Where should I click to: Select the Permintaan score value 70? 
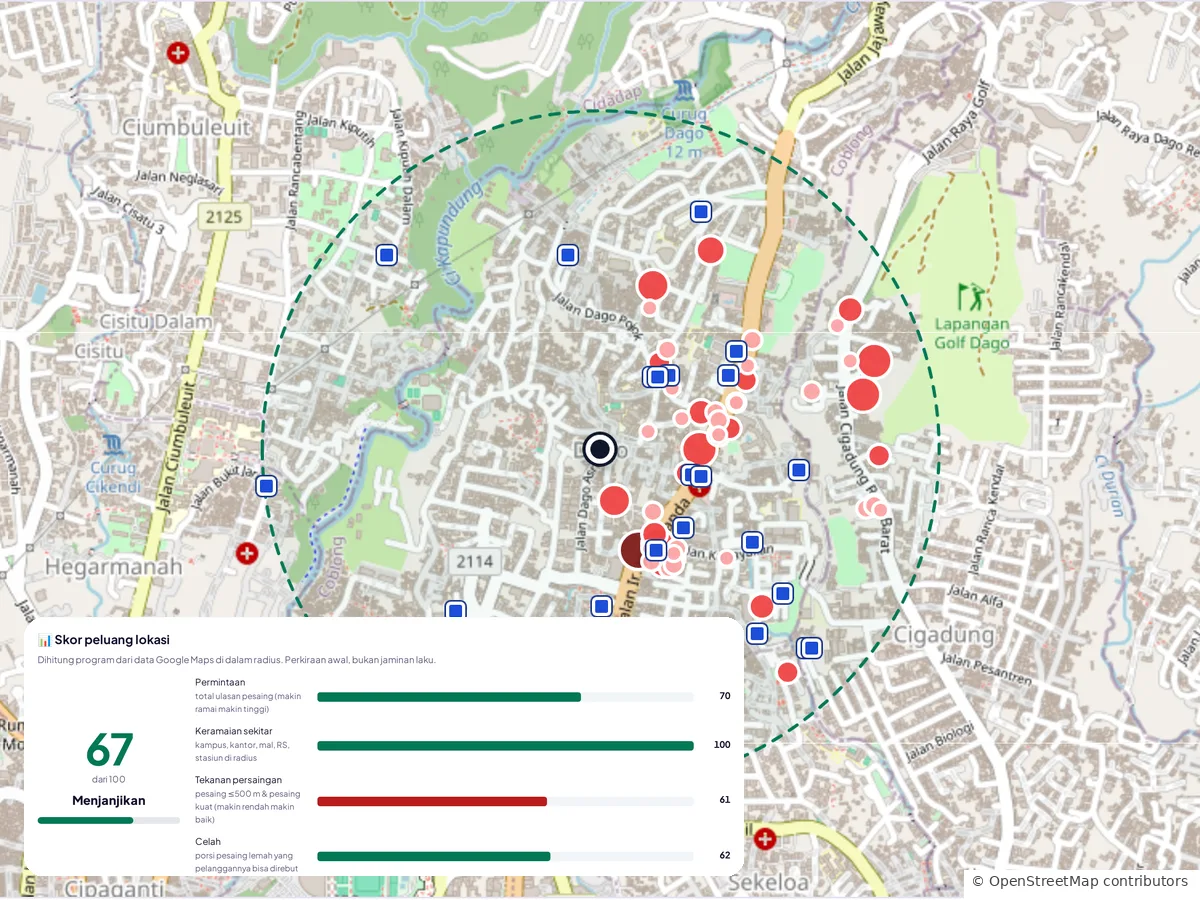(725, 696)
